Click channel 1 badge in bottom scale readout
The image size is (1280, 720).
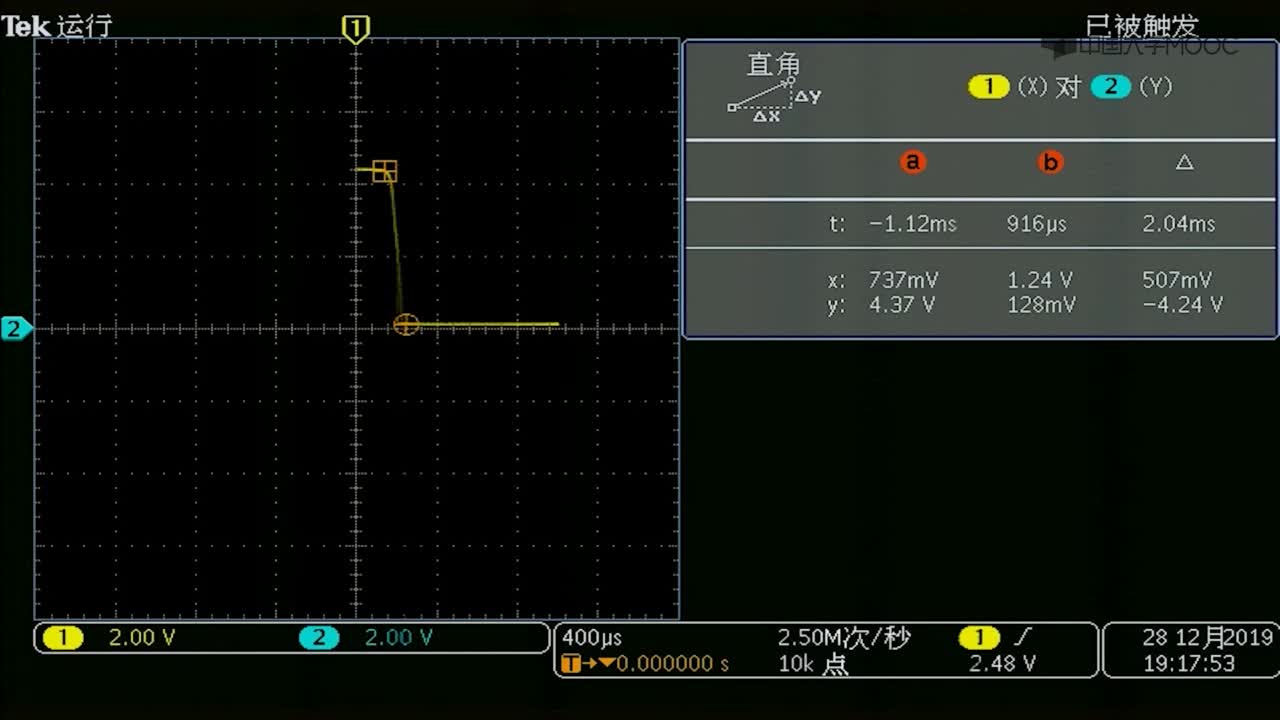click(x=63, y=638)
